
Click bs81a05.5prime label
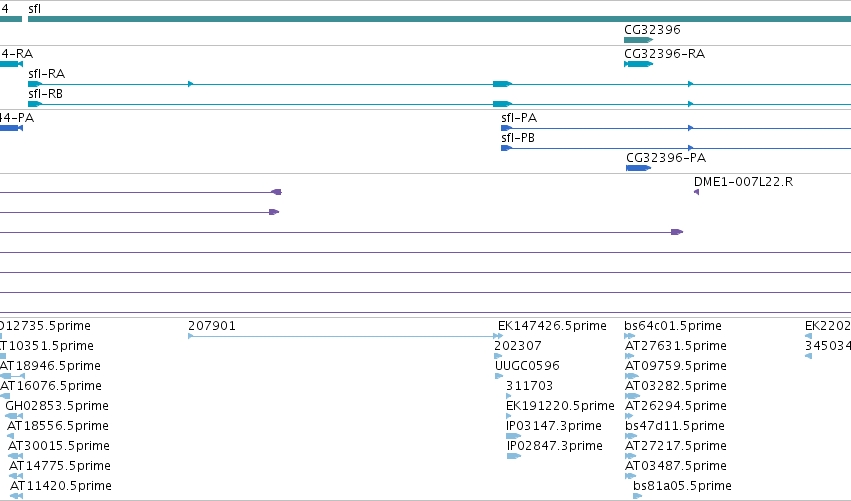tap(682, 486)
